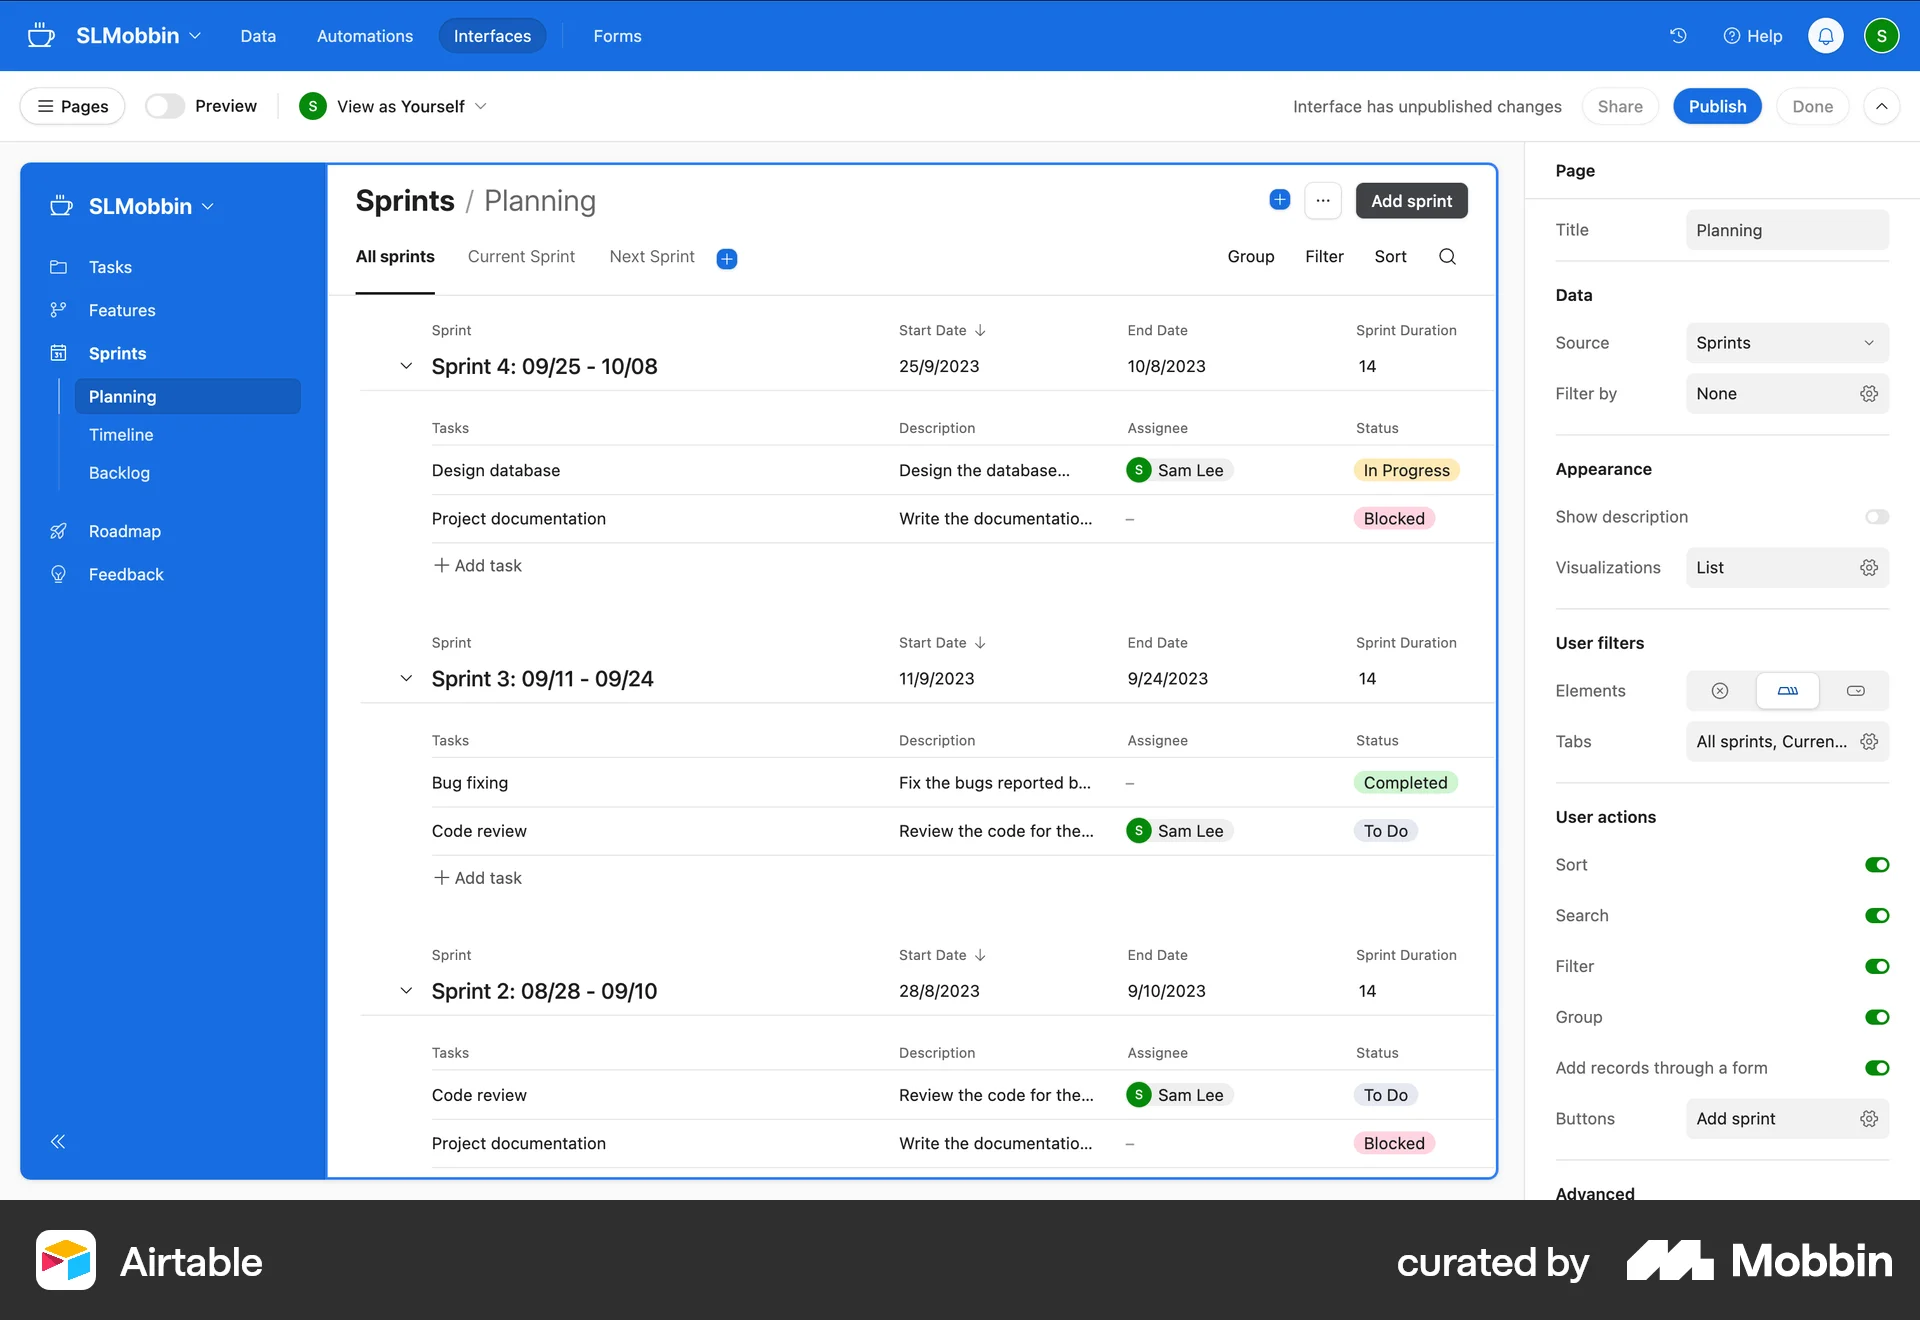This screenshot has width=1920, height=1320.
Task: Open Feedback via the lightbulb sidebar icon
Action: 59,574
